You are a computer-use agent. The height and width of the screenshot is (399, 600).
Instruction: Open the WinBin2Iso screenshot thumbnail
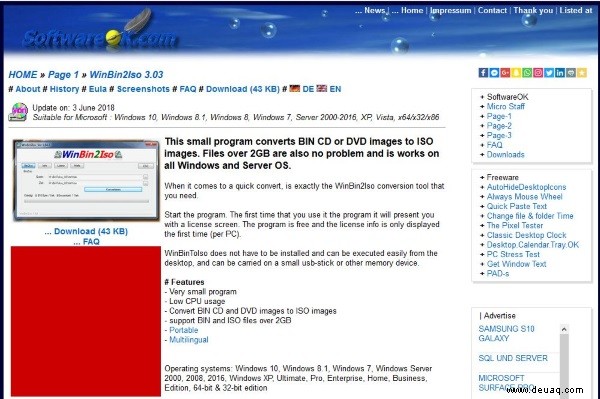[x=86, y=181]
